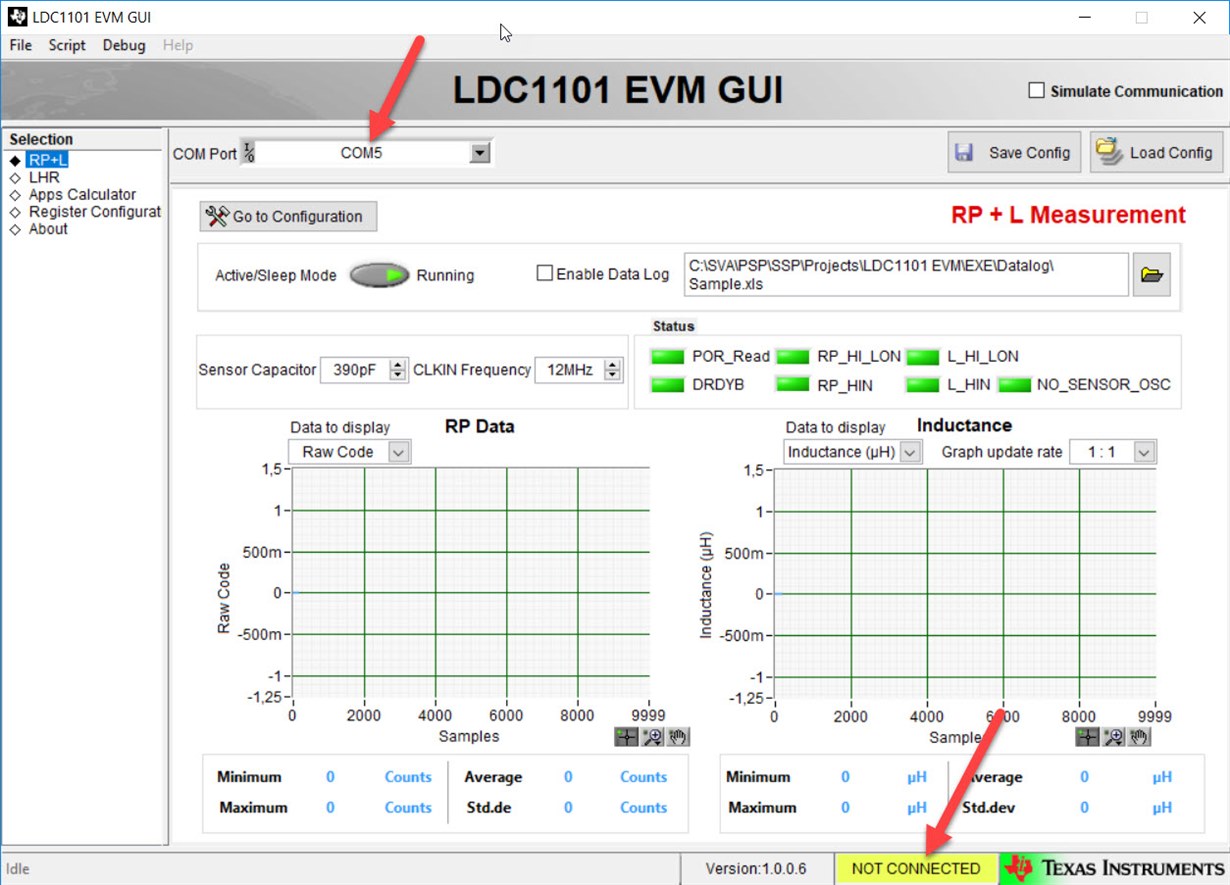Click Load Config button
1230x885 pixels.
point(1157,153)
